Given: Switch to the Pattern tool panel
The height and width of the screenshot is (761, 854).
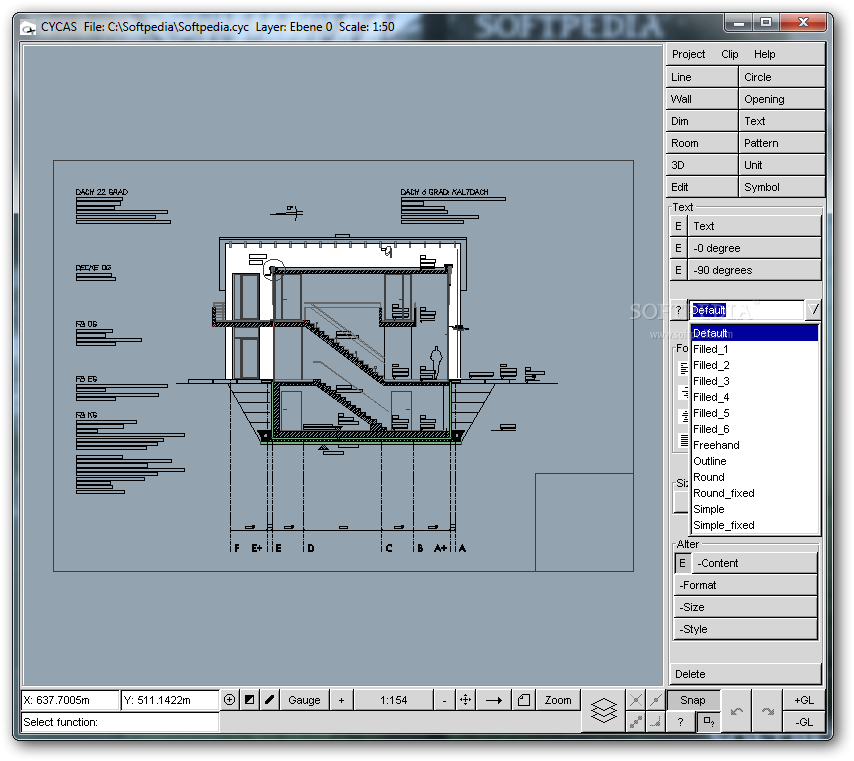Looking at the screenshot, I should [782, 143].
